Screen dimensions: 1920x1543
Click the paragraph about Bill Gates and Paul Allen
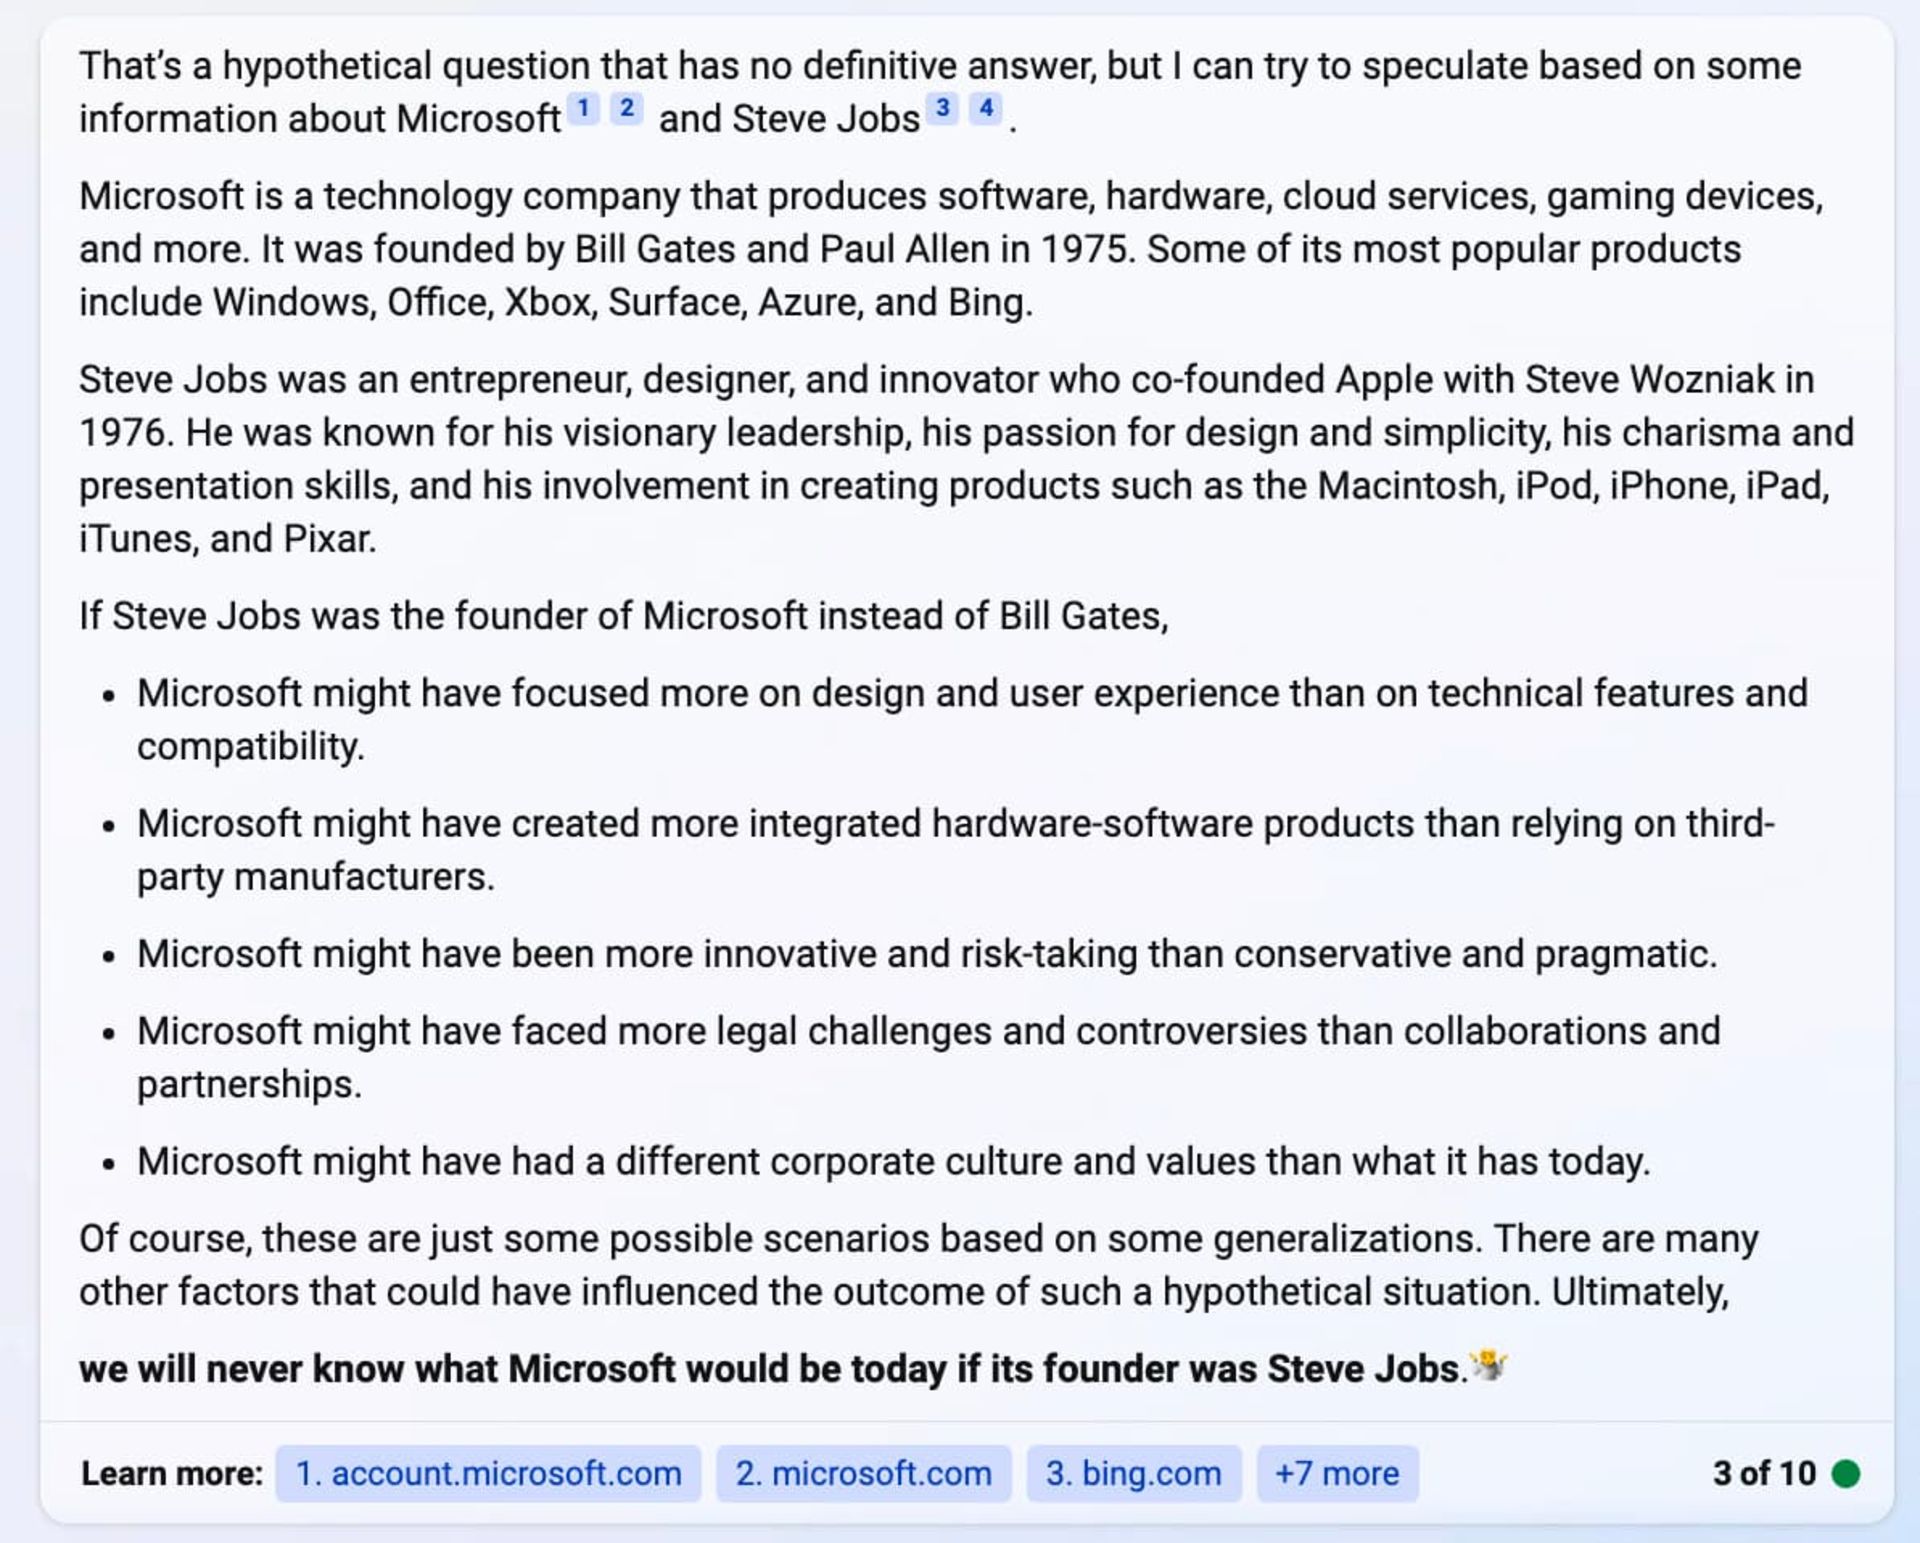(x=950, y=249)
